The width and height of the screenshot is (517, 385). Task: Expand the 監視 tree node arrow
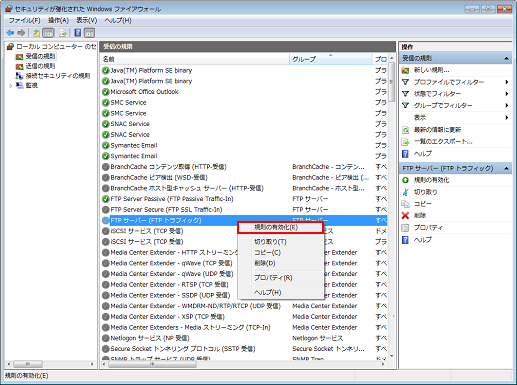[11, 86]
